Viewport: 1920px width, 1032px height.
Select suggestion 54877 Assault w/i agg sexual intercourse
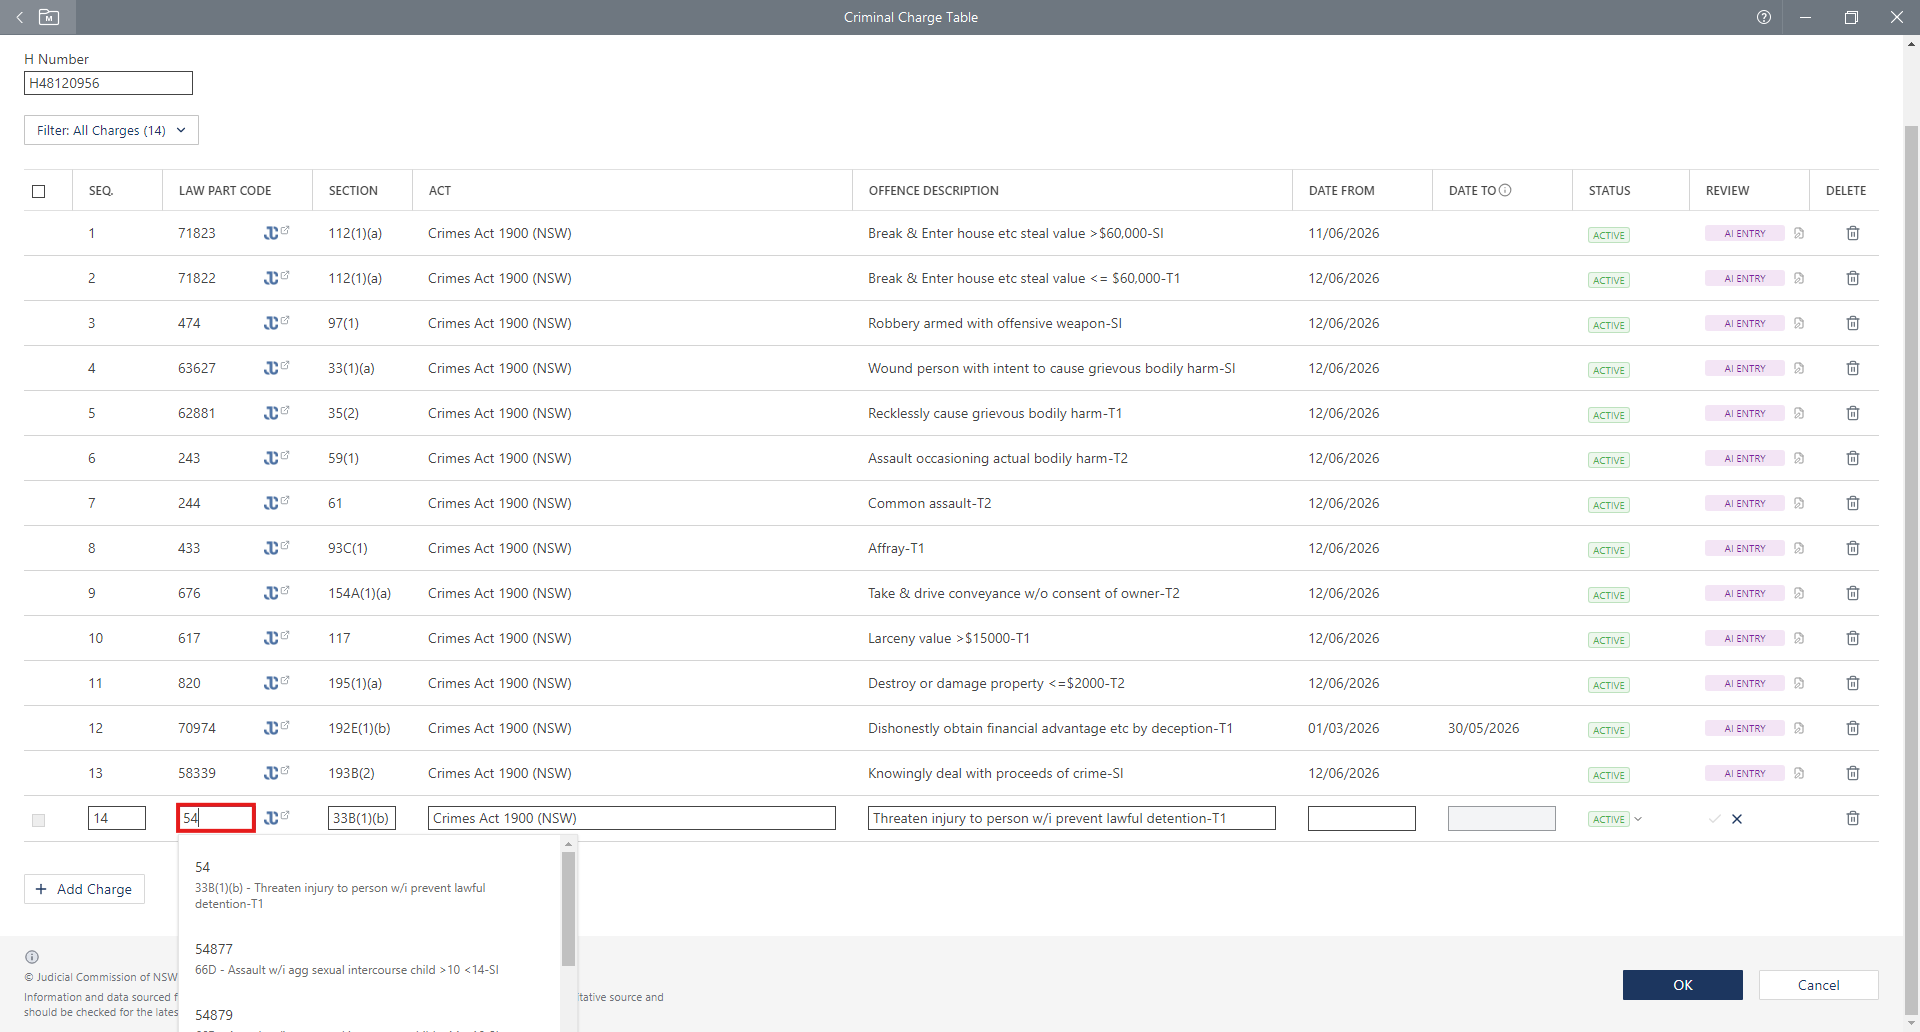tap(369, 958)
